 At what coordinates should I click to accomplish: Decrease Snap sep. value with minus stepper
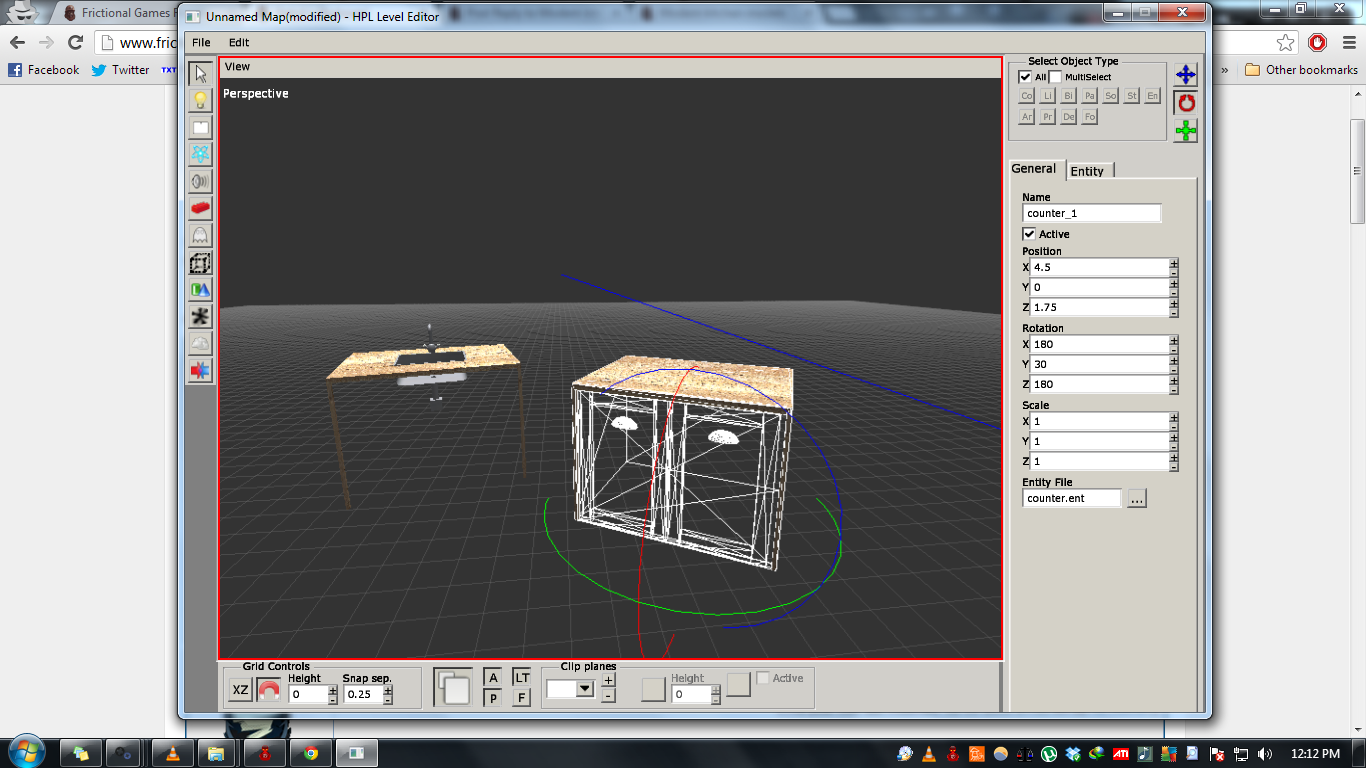(x=388, y=699)
